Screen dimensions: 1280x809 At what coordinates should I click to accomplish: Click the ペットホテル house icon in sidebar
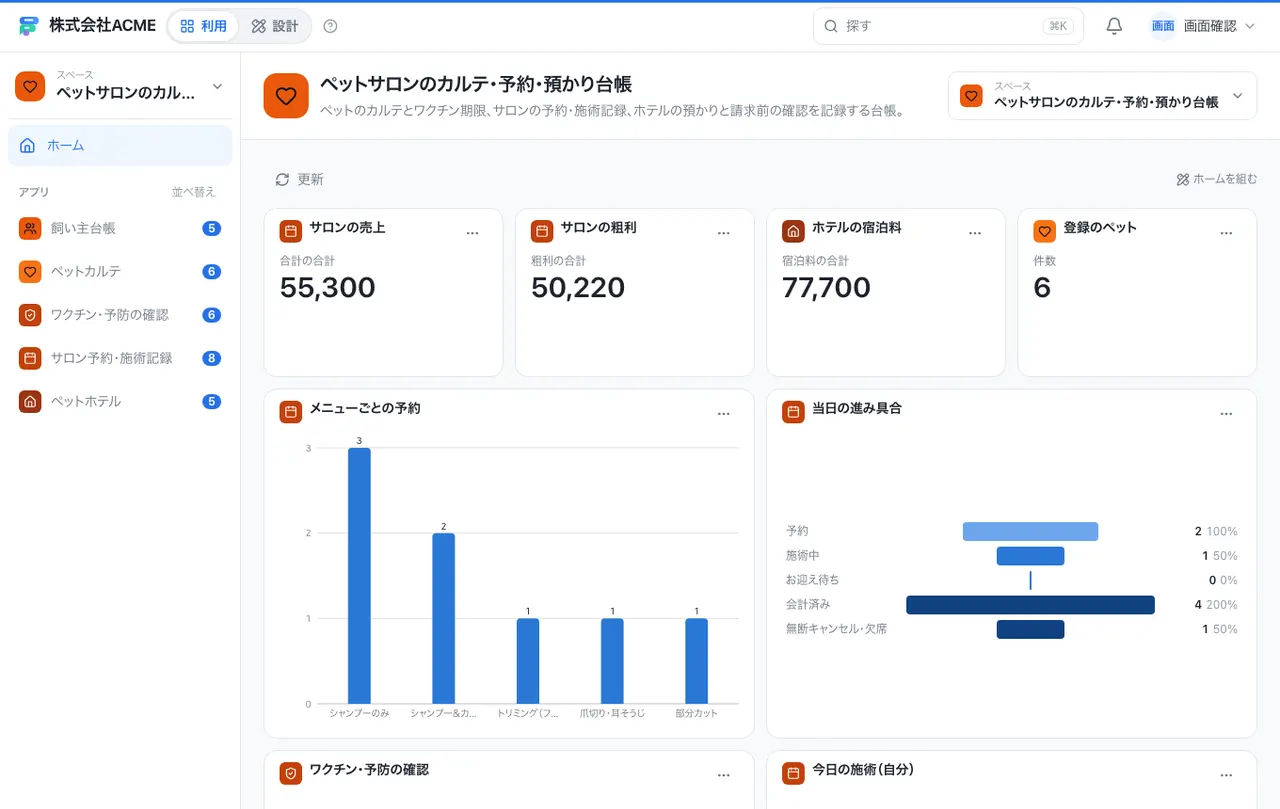tap(30, 401)
